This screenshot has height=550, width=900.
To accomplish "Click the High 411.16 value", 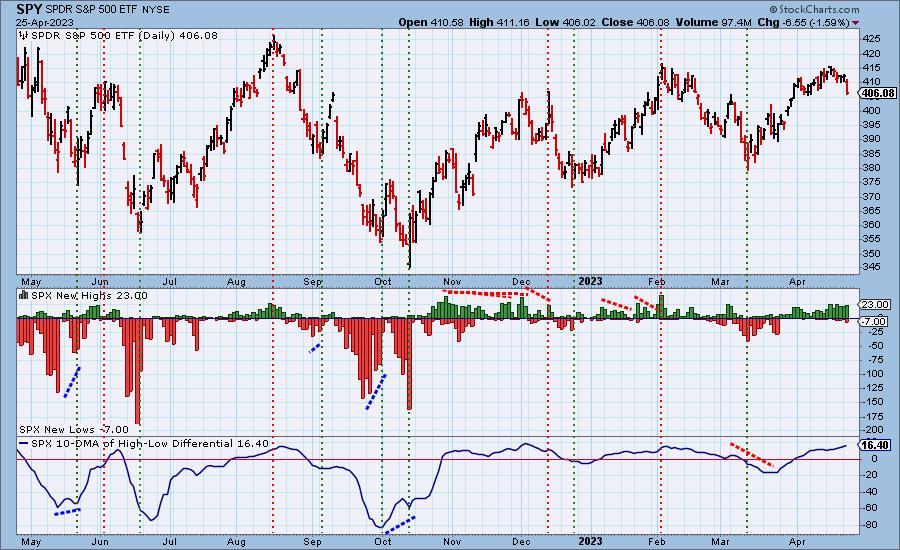I will tap(498, 22).
